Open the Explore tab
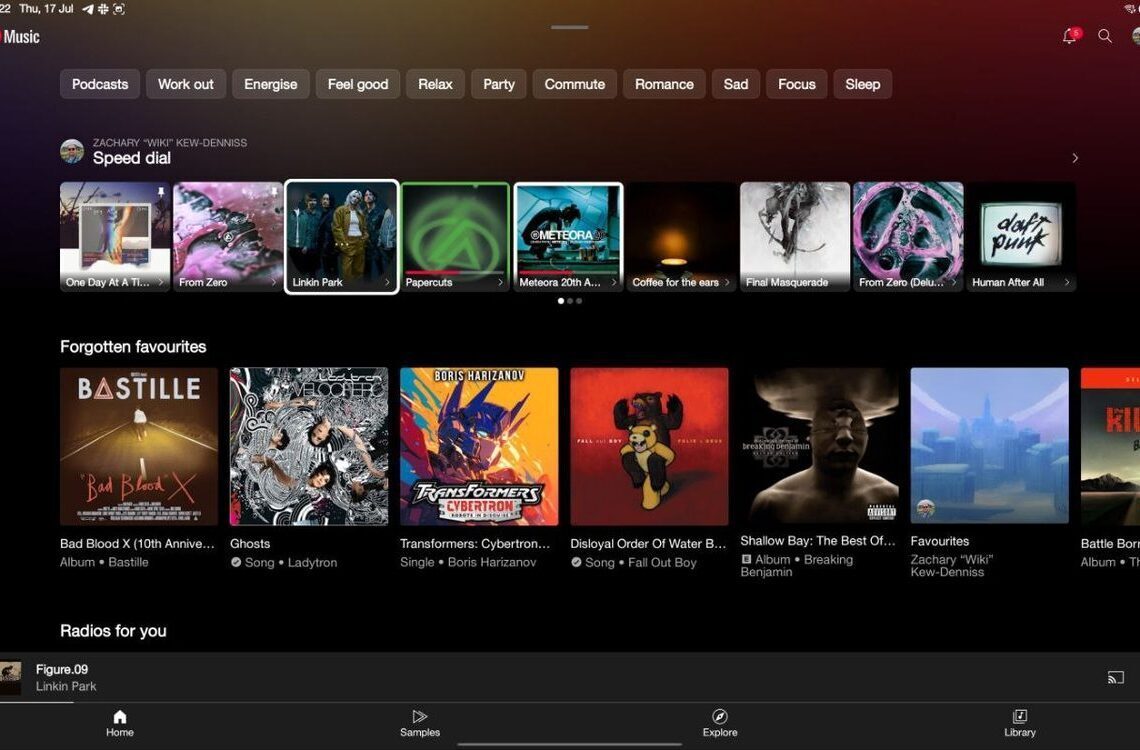The image size is (1140, 750). 720,724
